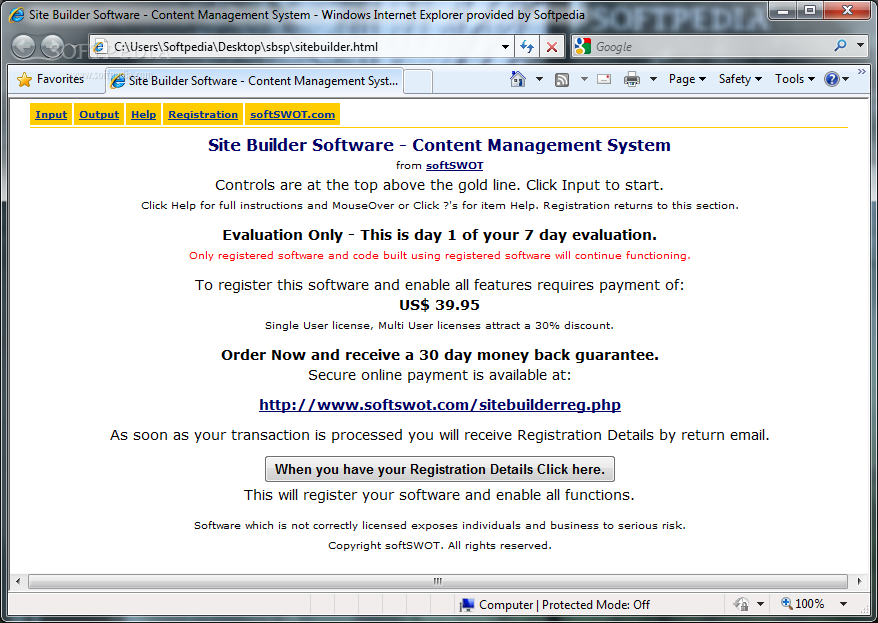Screen dimensions: 878x623
Task: Open the Page menu
Action: point(687,79)
